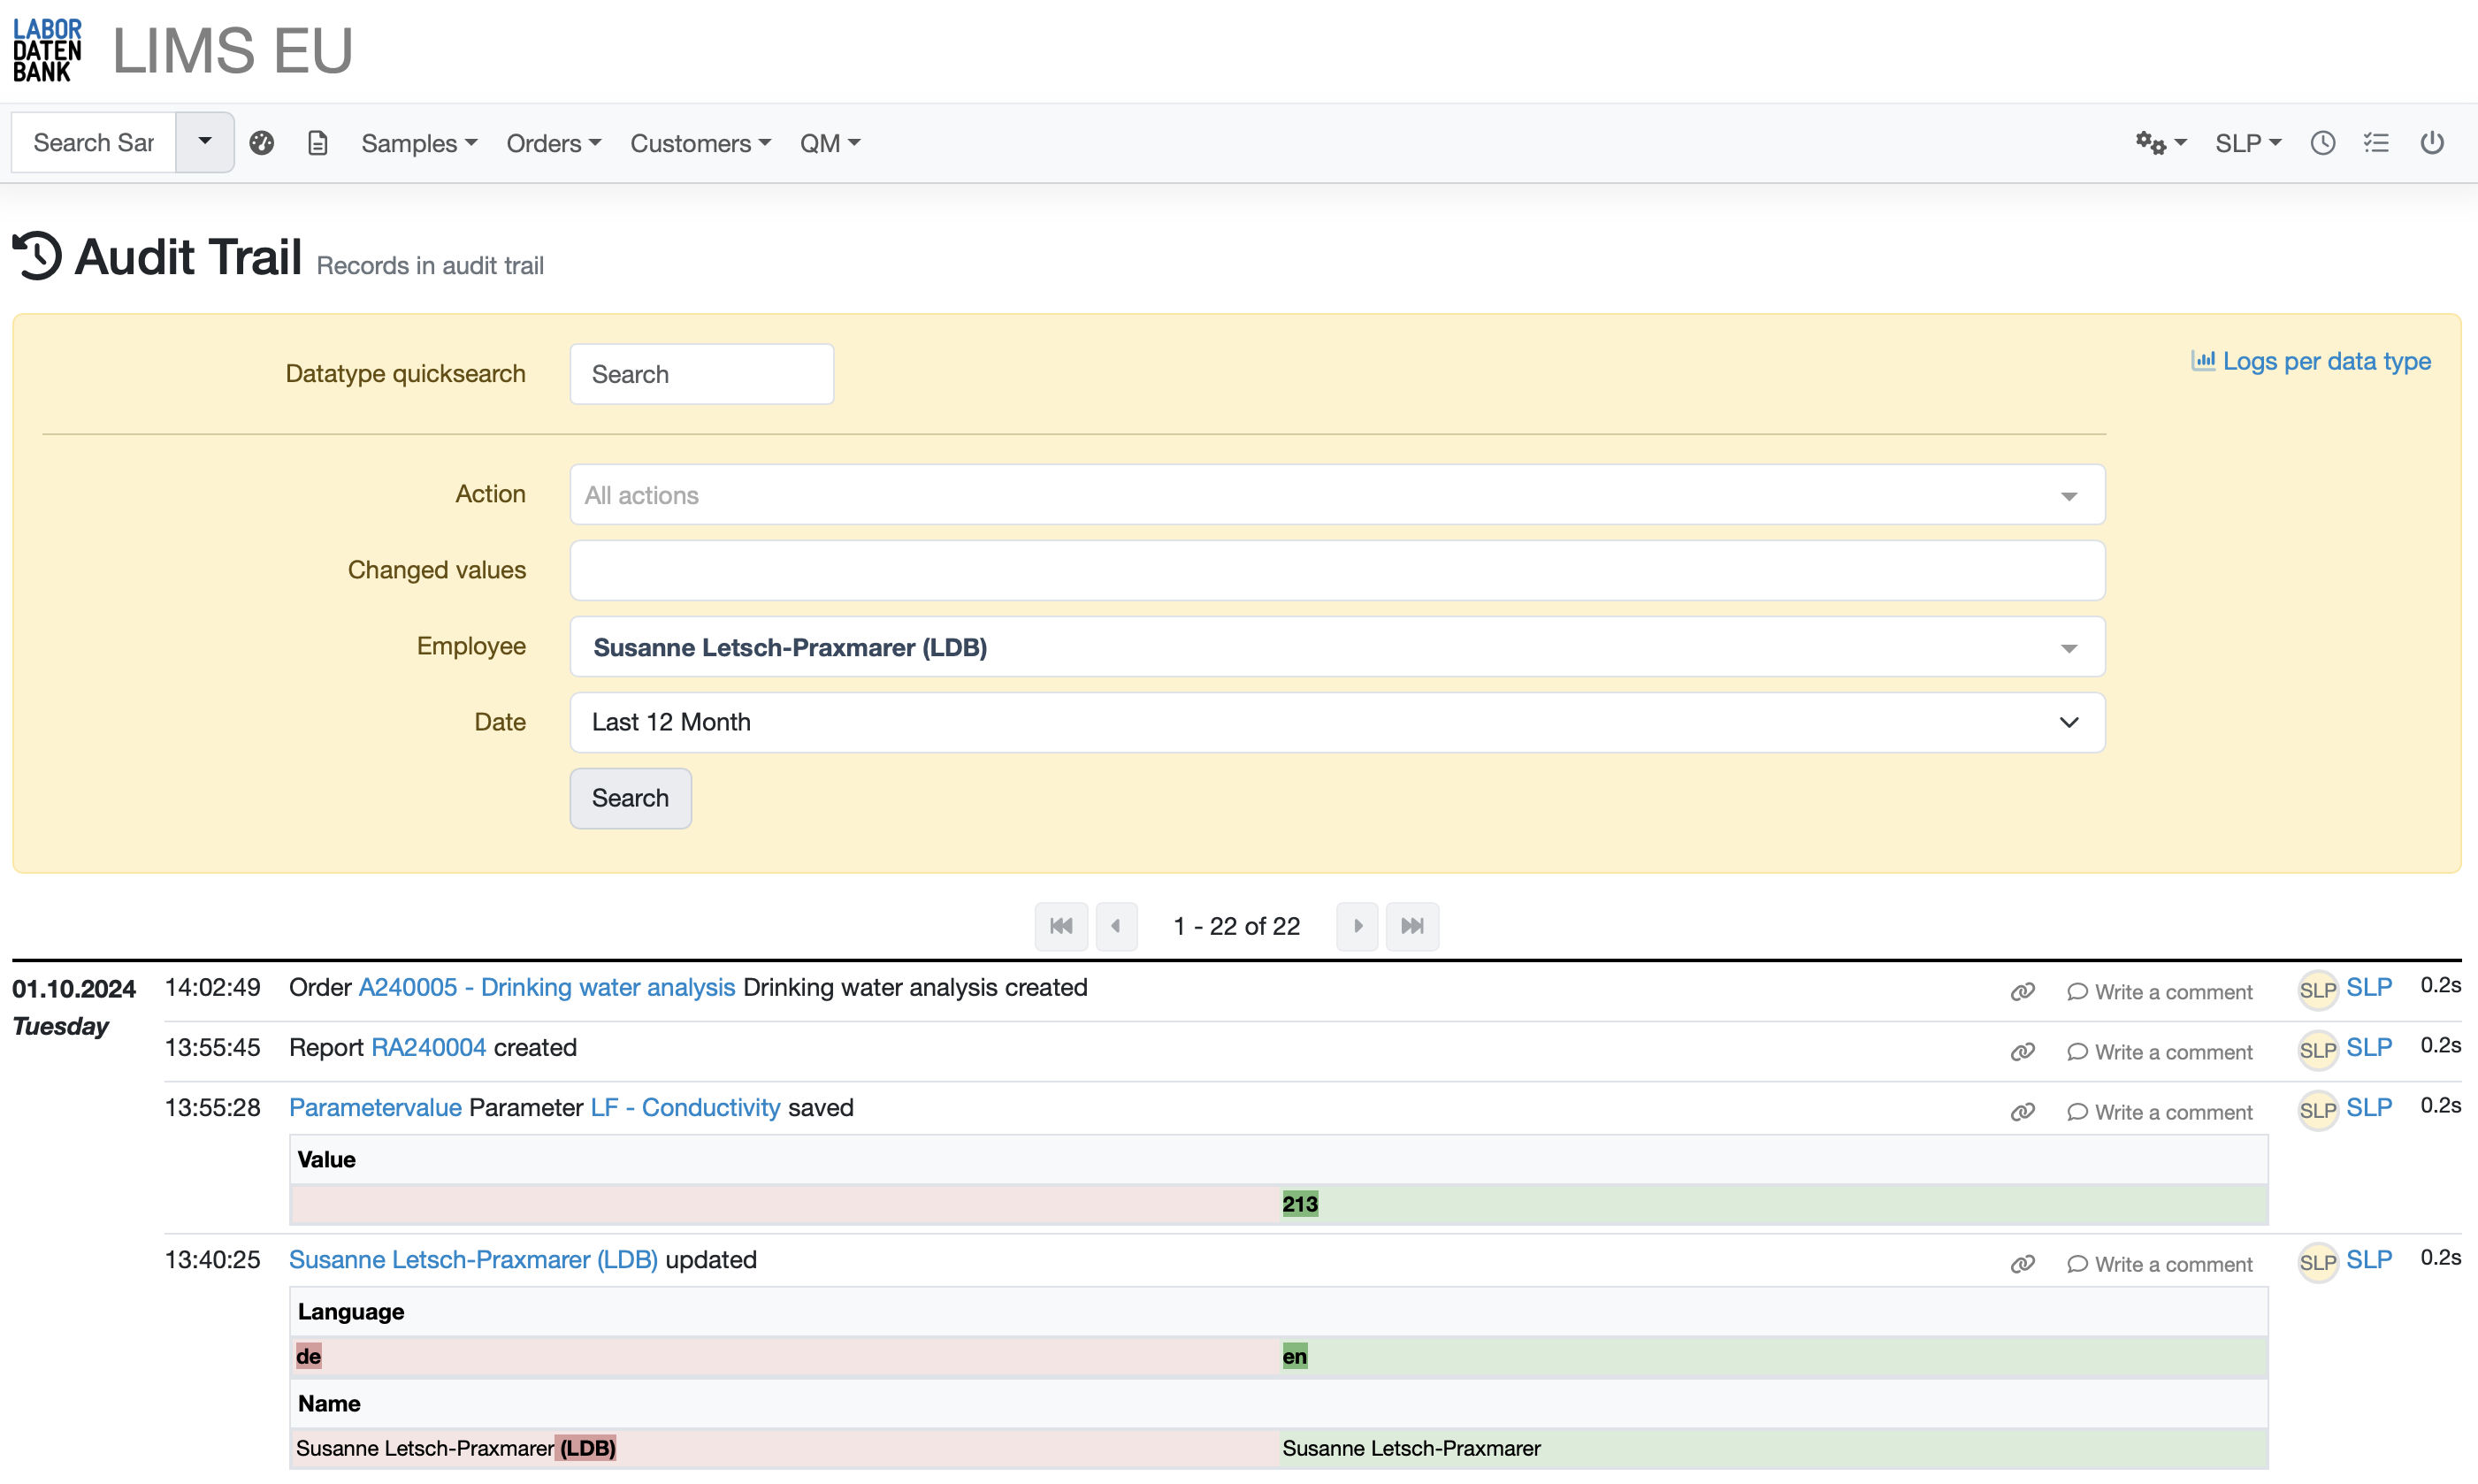
Task: Open the QM menu
Action: [x=829, y=143]
